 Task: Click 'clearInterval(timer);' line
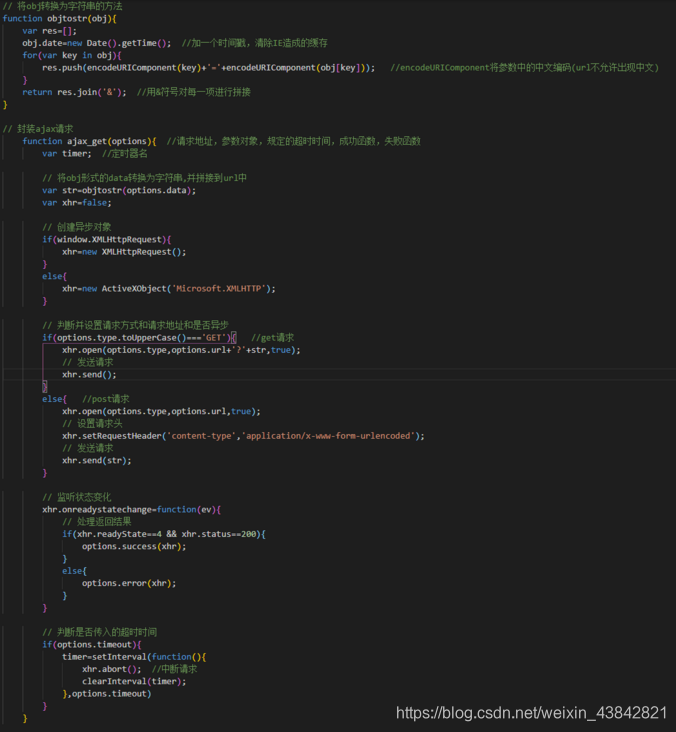(x=134, y=682)
